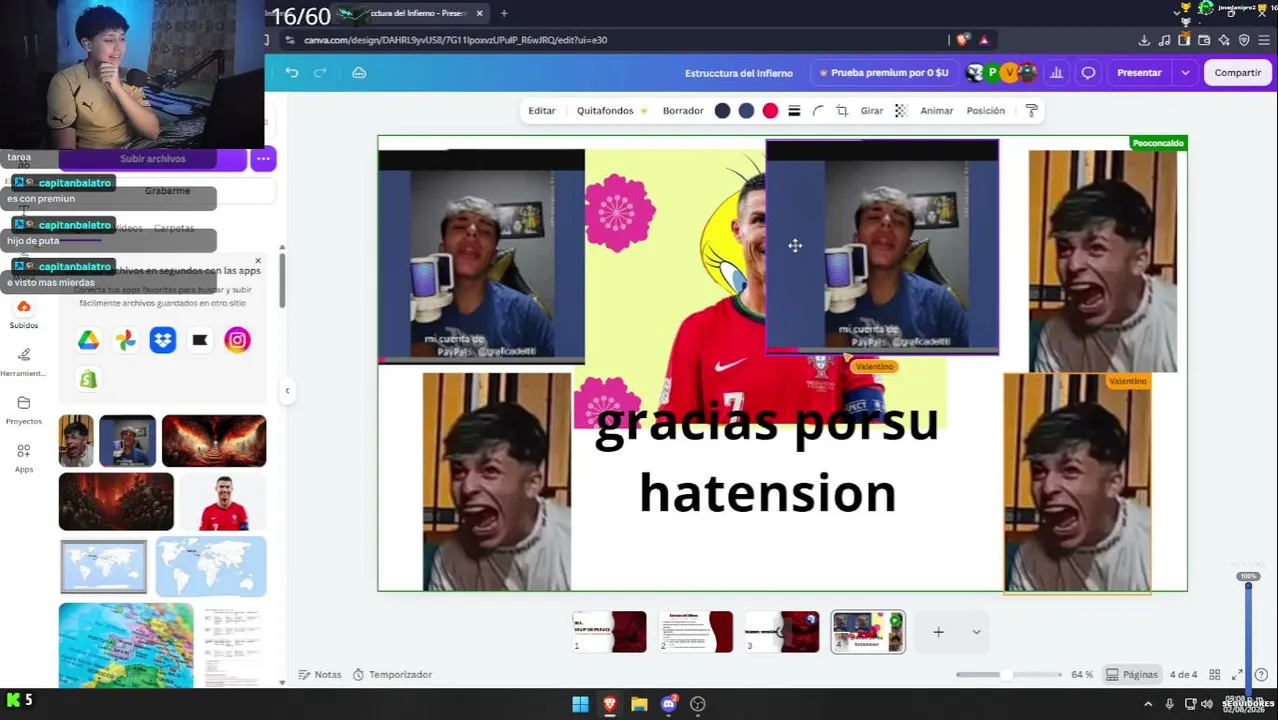Viewport: 1278px width, 720px height.
Task: Add new page with plus button
Action: point(938,632)
